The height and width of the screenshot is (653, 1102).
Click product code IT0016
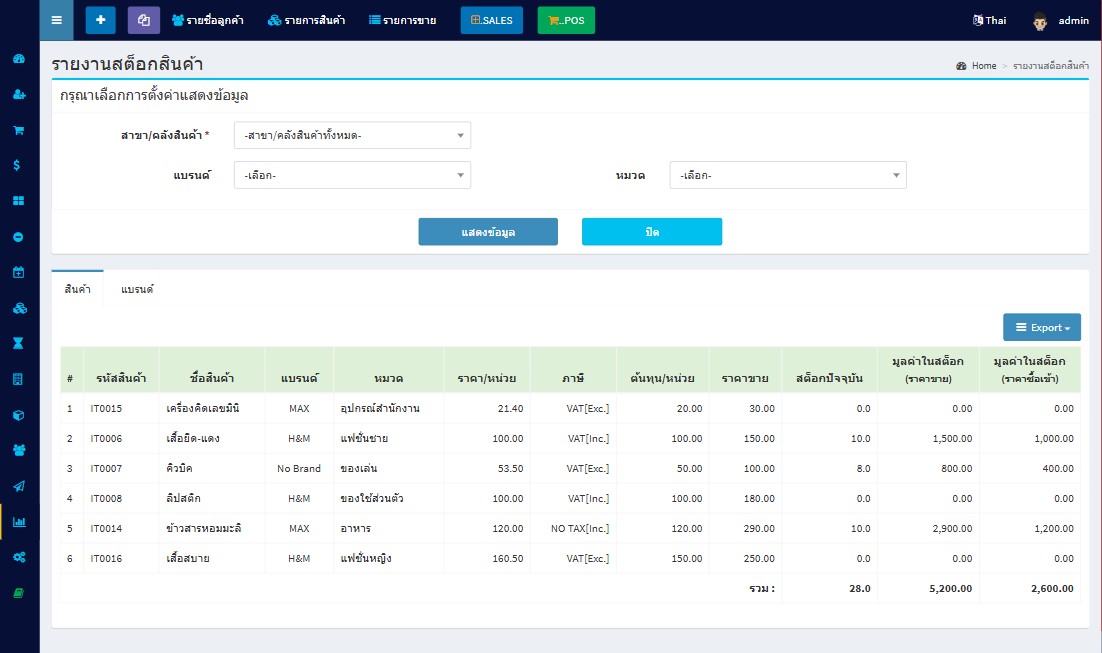106,559
